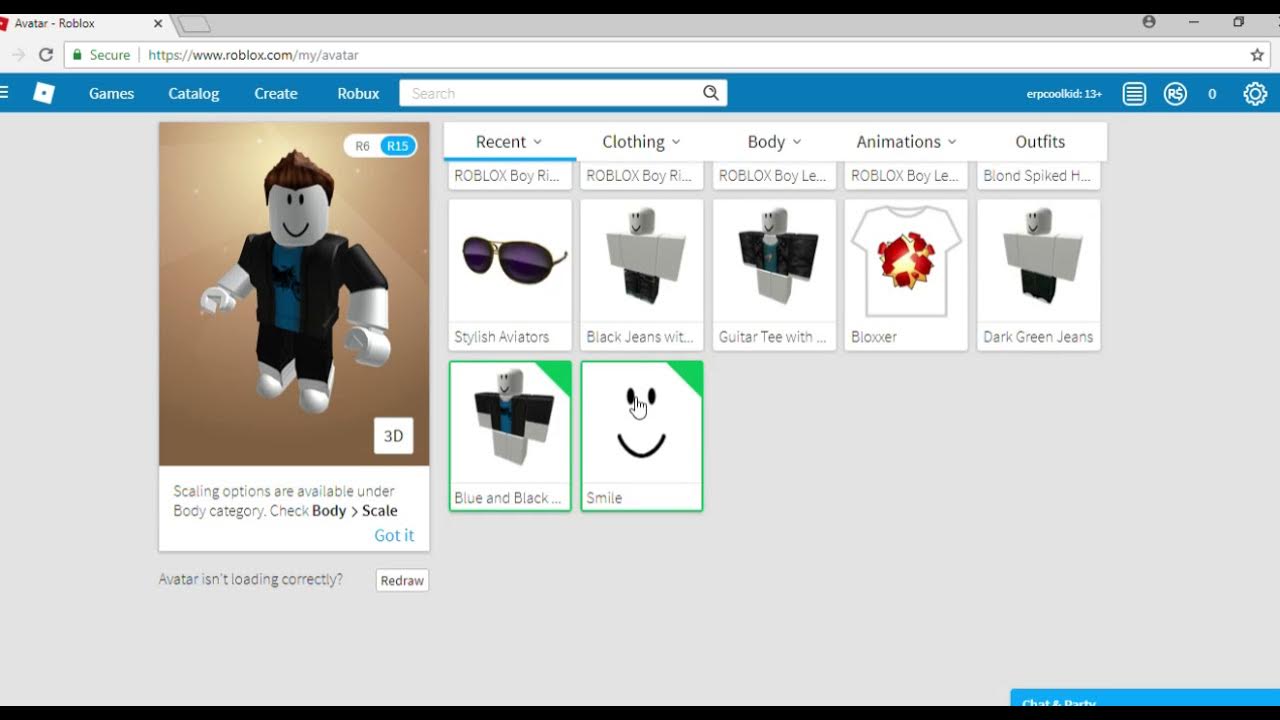This screenshot has width=1280, height=720.
Task: Expand the Body category dropdown
Action: point(774,141)
